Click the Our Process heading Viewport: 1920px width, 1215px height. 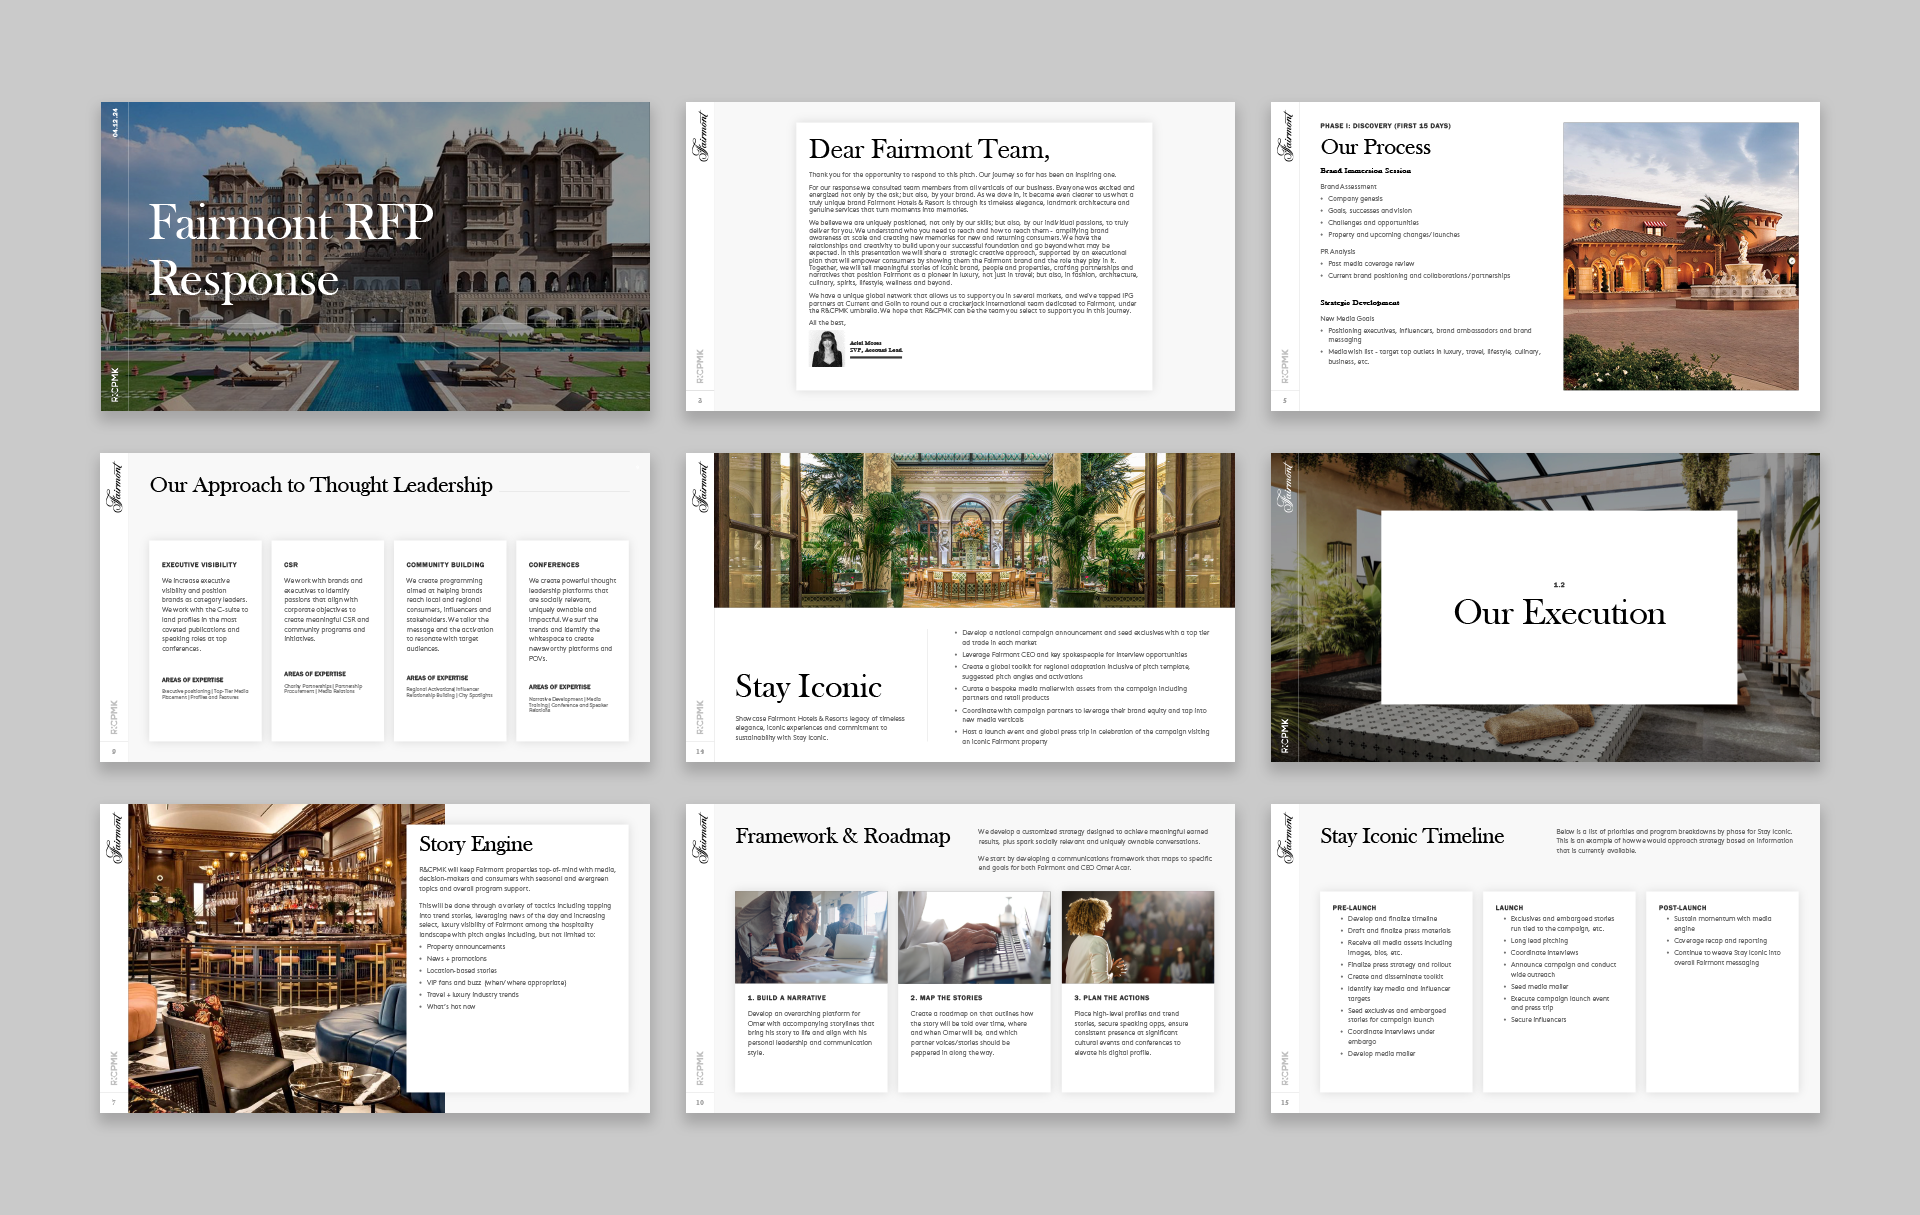point(1375,147)
